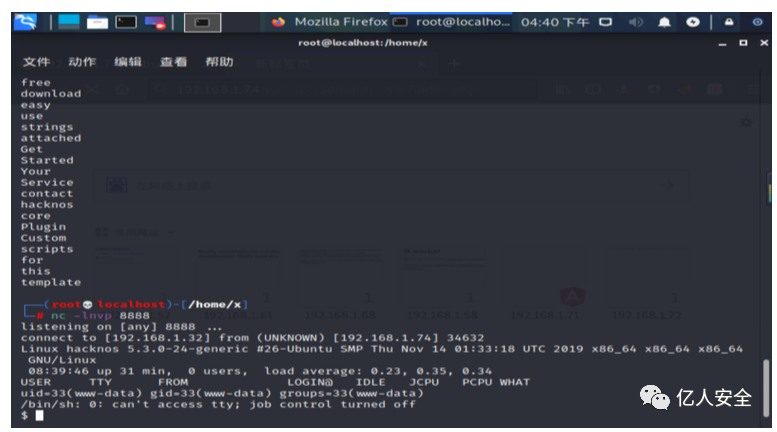Click the word 'scripts' in output list
The width and height of the screenshot is (777, 432).
point(47,249)
